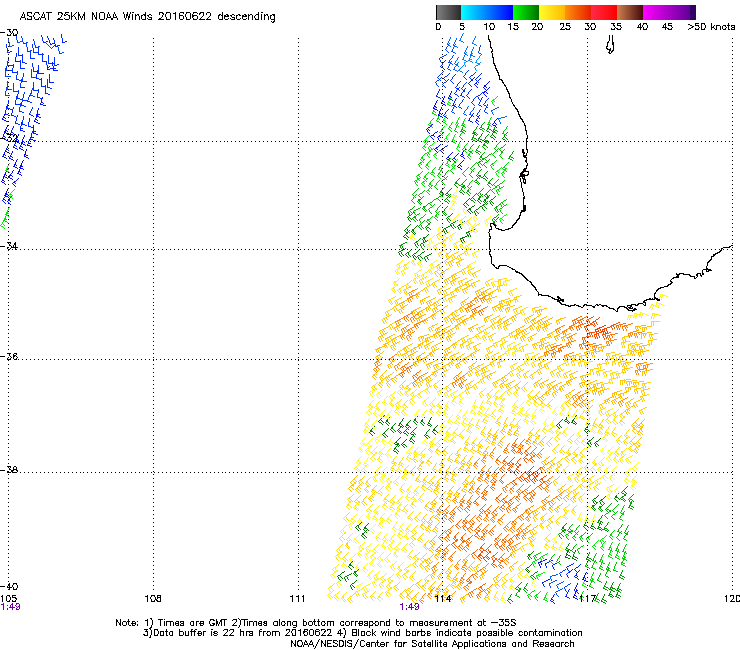Pick the red 30–35 knots legend segment
Viewport: 740px width, 650px height.
604,12
